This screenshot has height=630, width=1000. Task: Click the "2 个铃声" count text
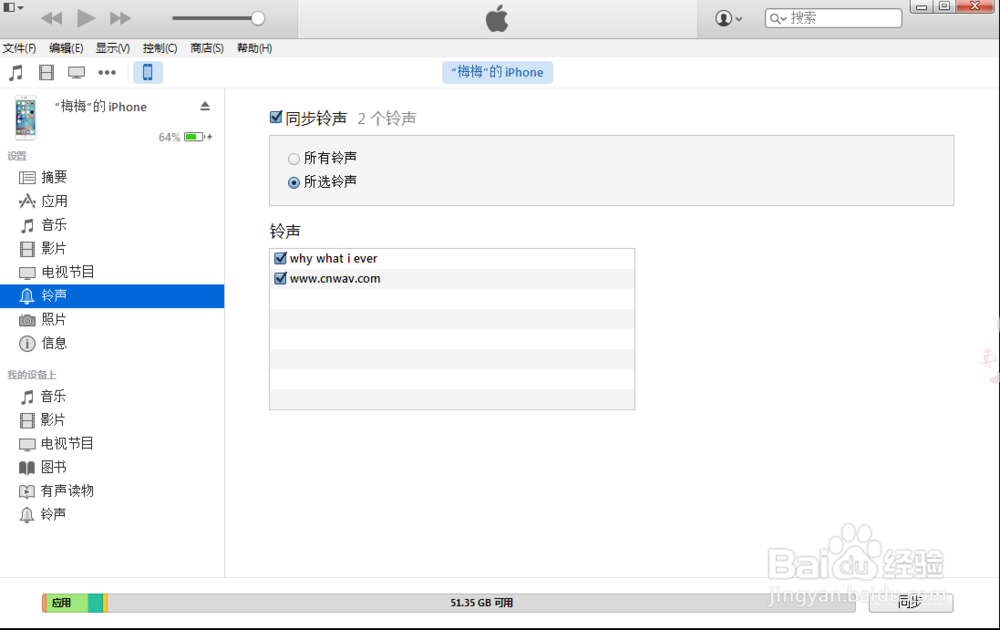[387, 119]
